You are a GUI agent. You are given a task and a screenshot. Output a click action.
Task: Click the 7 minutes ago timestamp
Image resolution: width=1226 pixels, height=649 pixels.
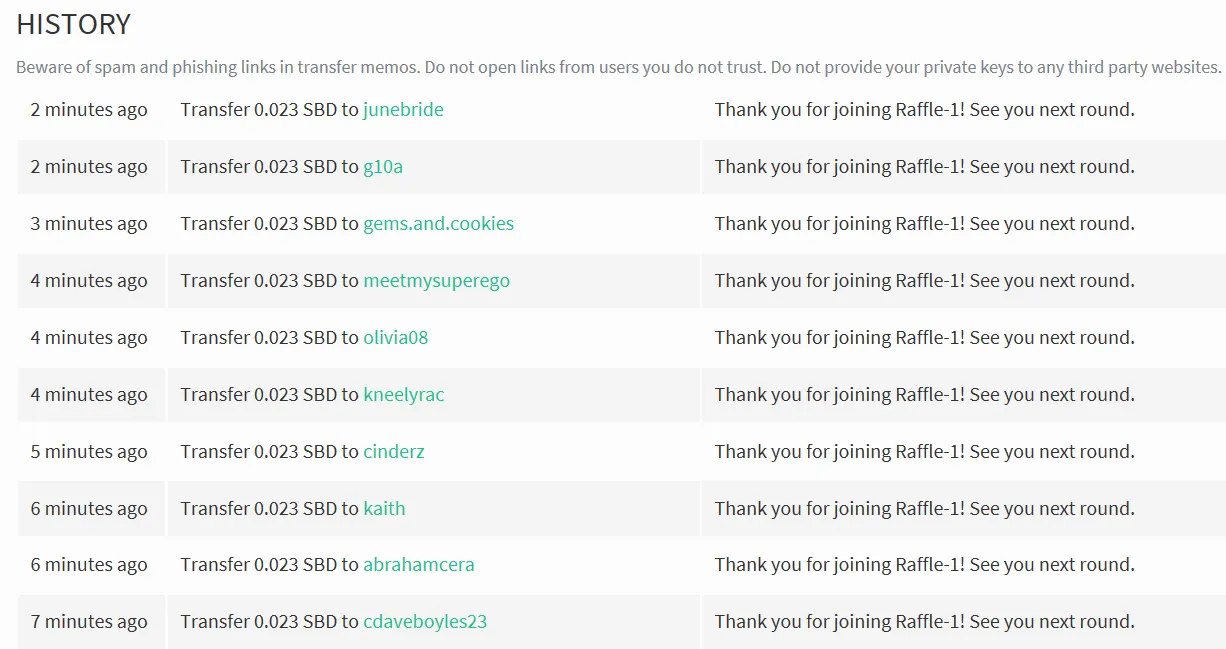[89, 622]
